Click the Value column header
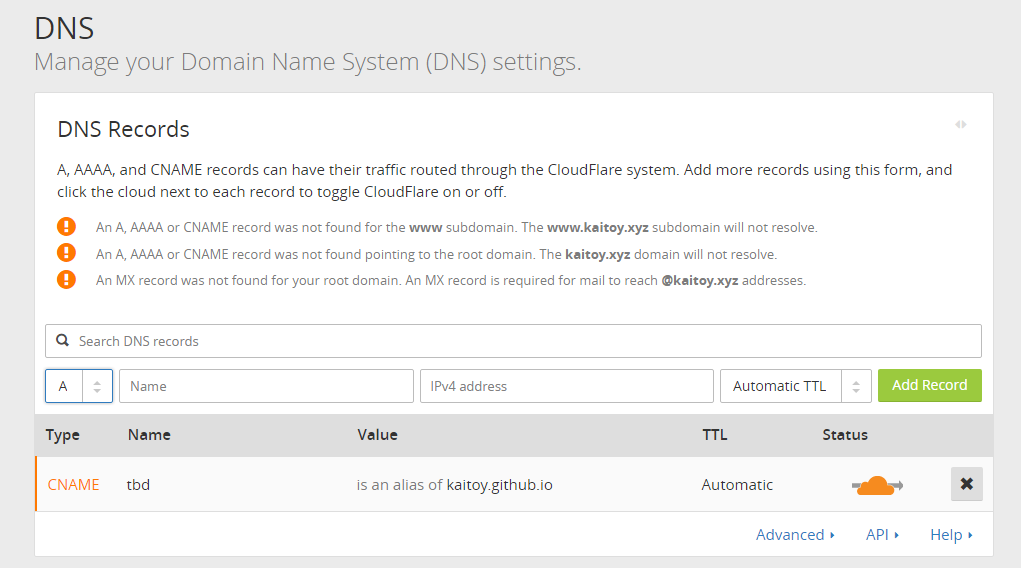1021x569 pixels. click(x=377, y=435)
